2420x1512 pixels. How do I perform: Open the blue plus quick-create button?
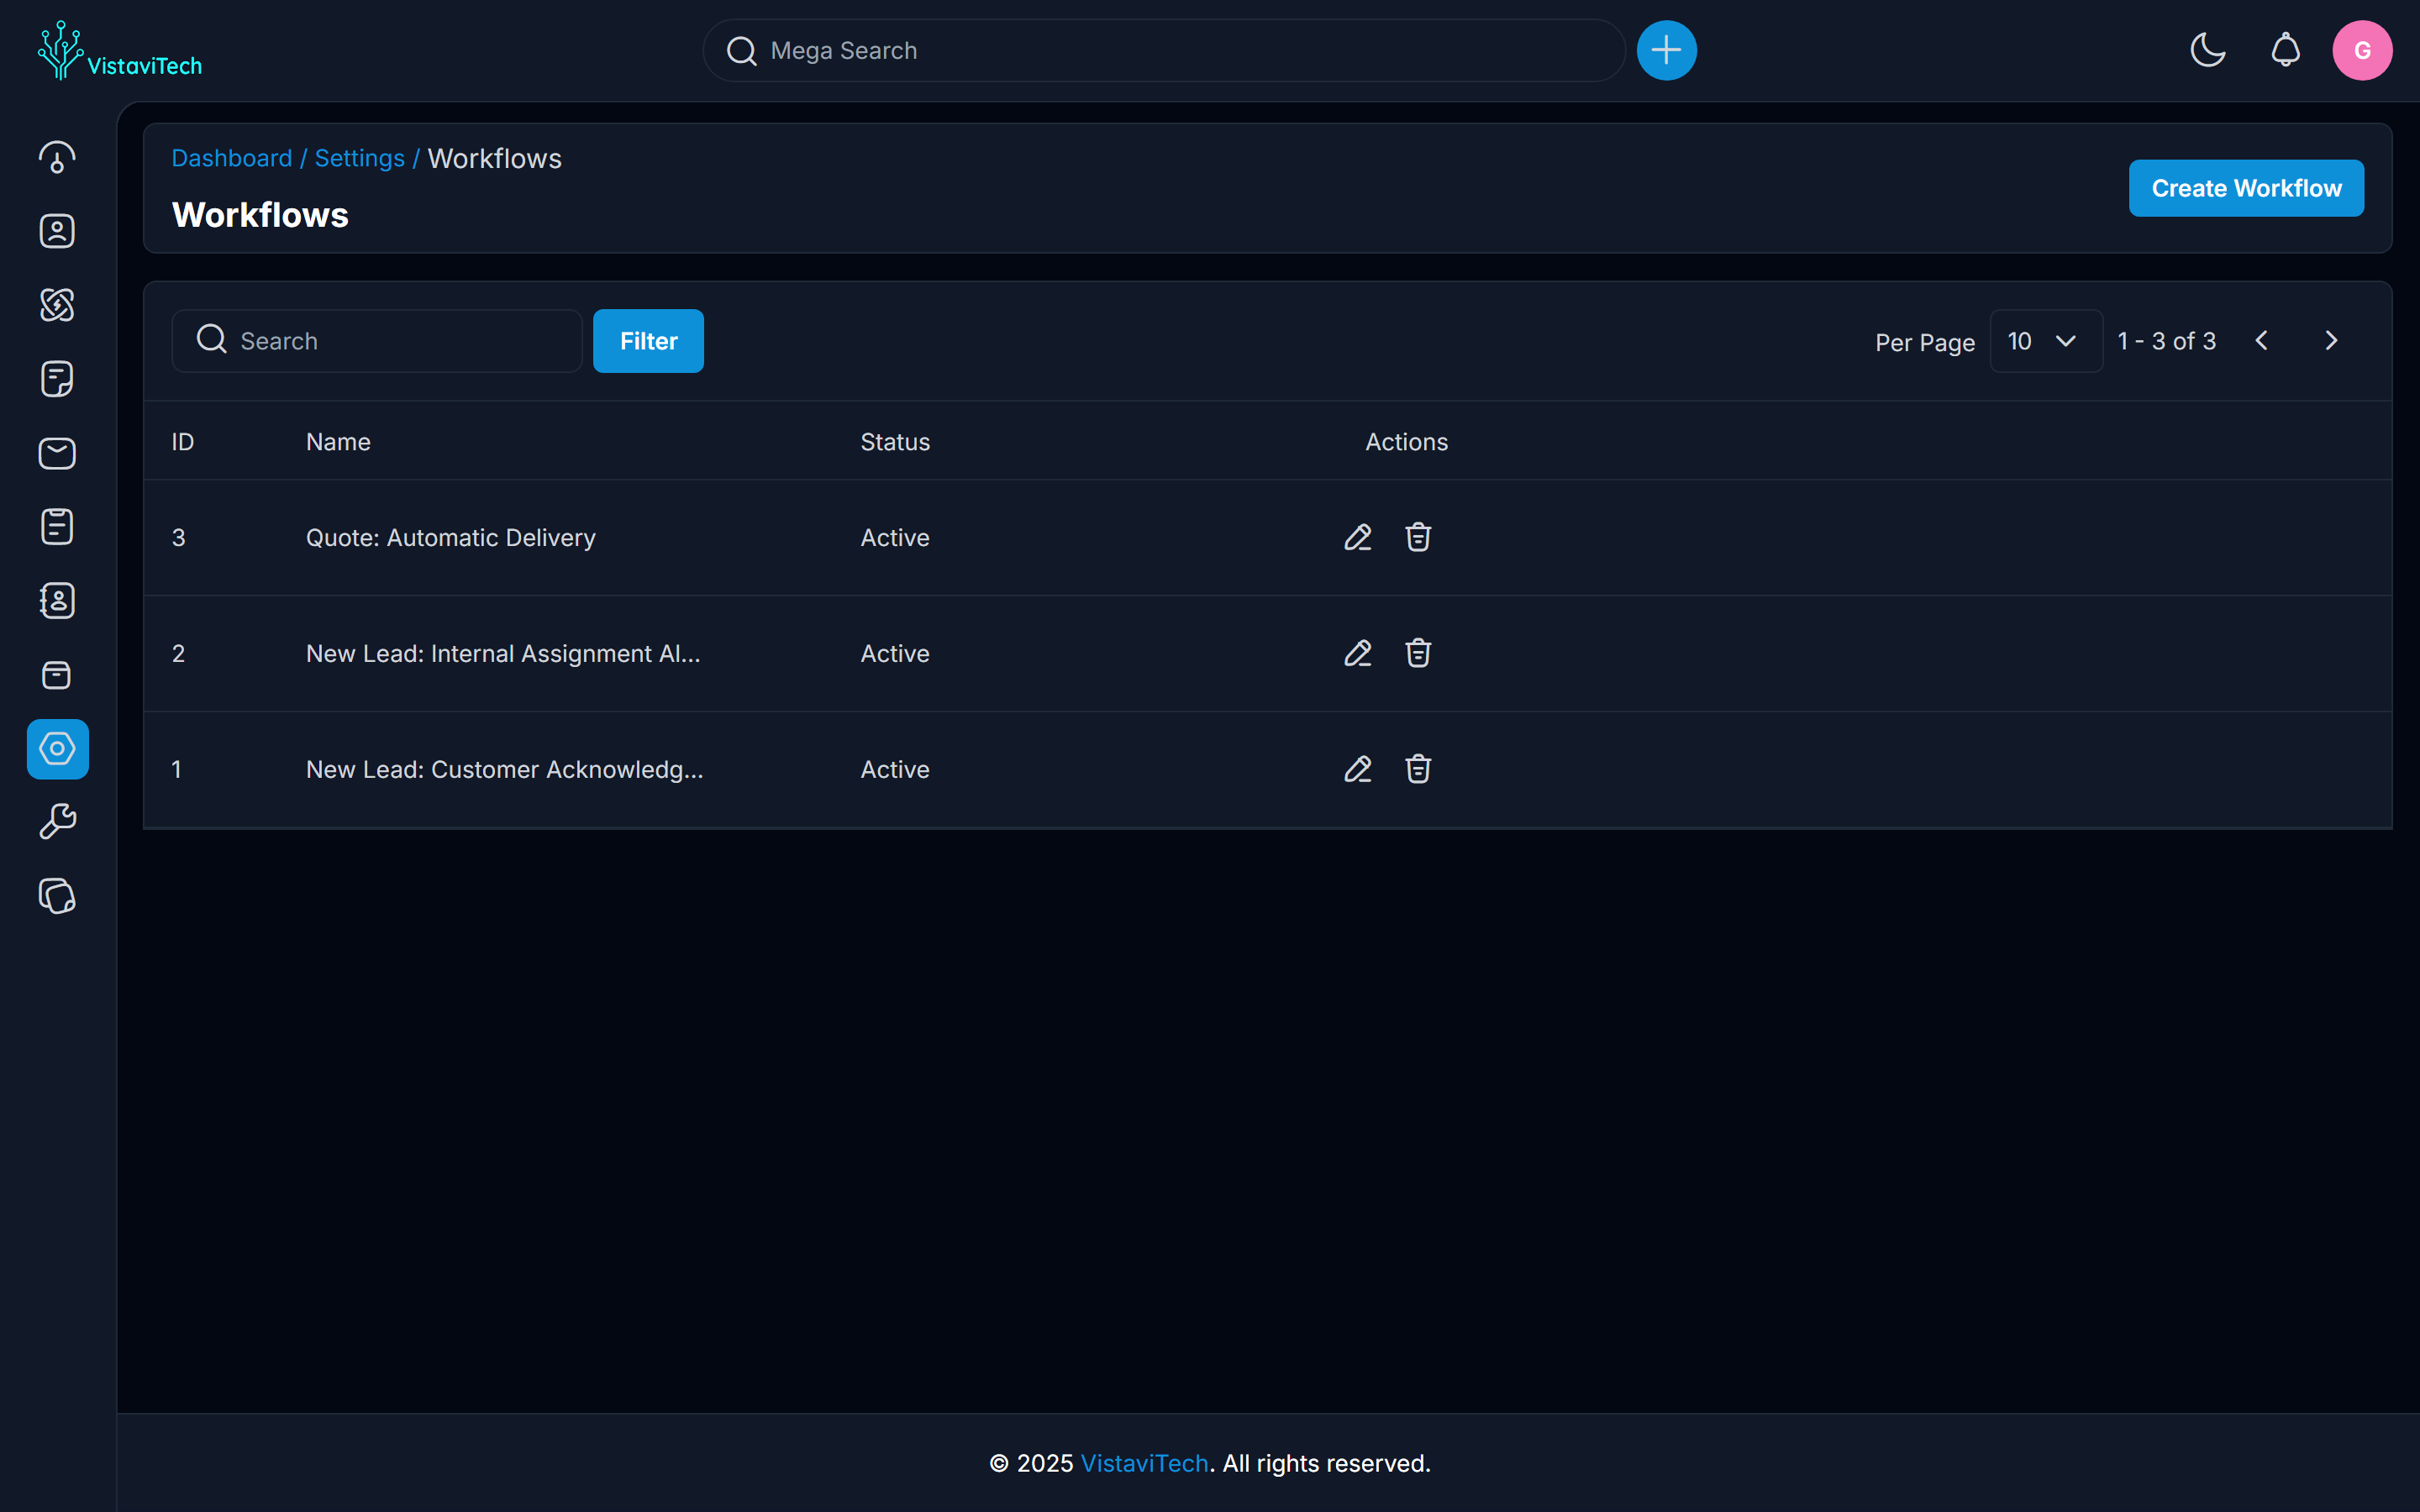pos(1666,50)
